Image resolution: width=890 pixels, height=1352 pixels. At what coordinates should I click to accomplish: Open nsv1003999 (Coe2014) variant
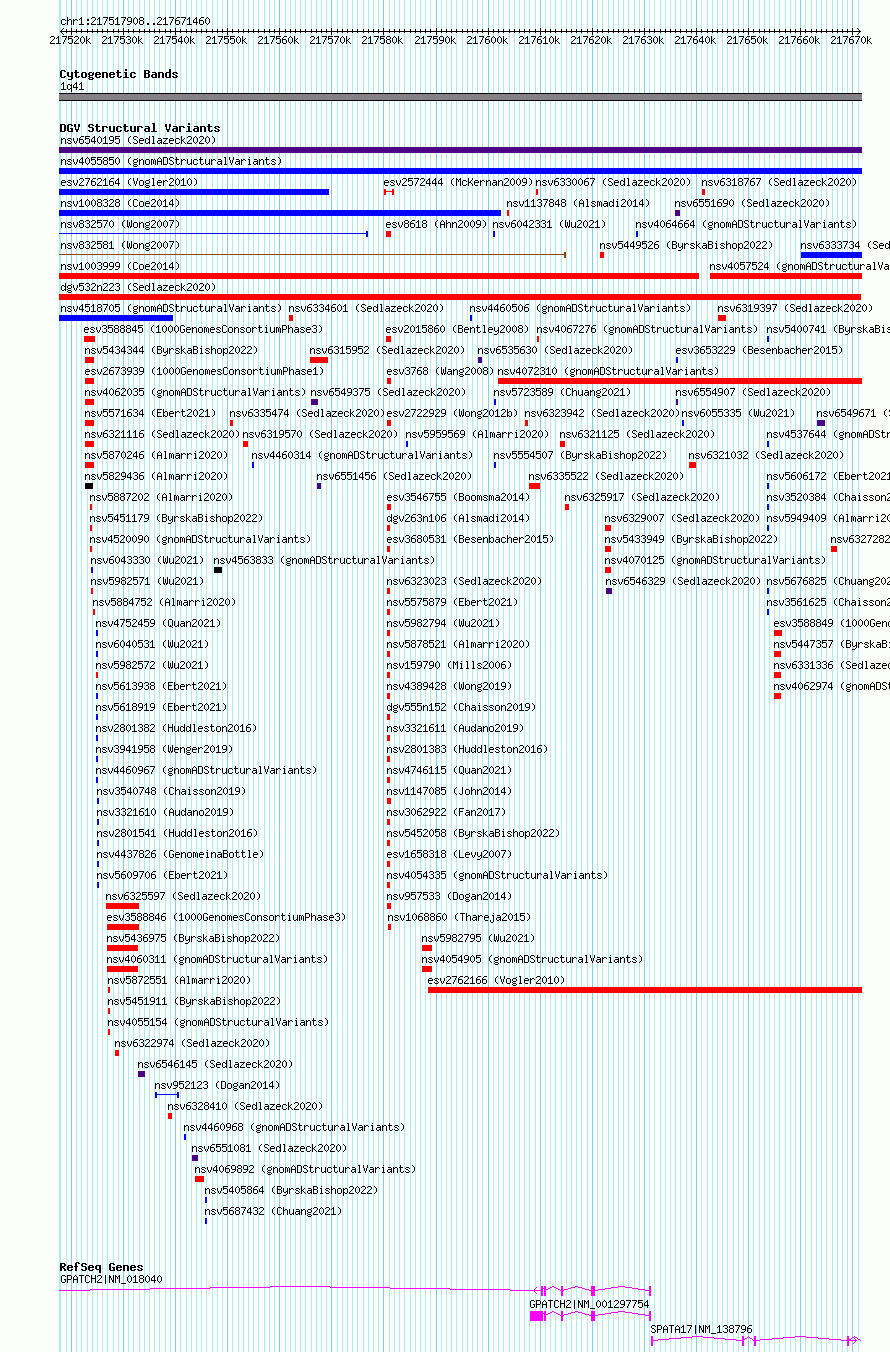coord(120,266)
